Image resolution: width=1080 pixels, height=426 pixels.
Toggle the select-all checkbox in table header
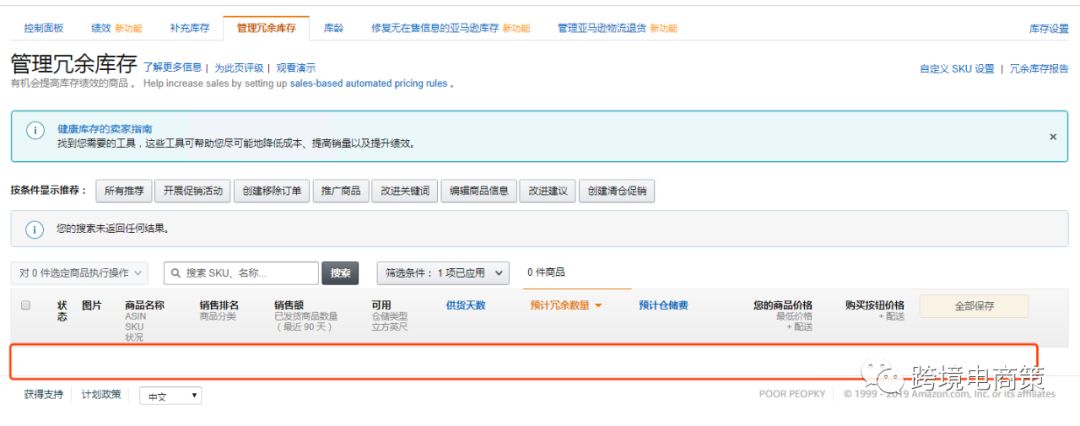click(x=26, y=305)
